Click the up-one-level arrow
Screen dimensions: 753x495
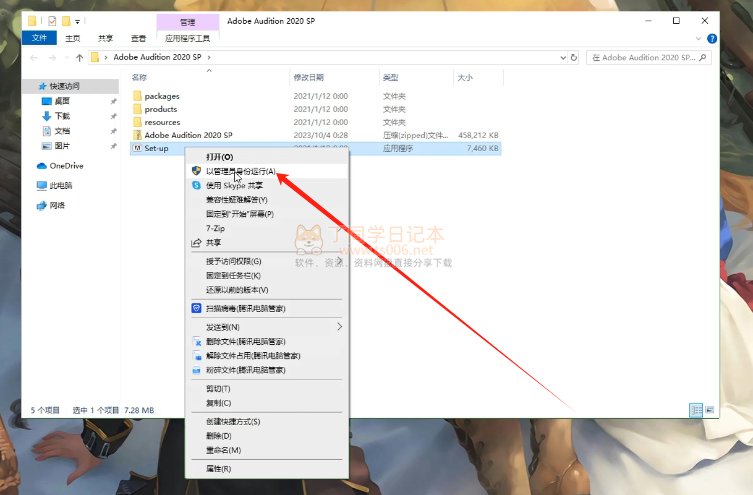click(79, 58)
